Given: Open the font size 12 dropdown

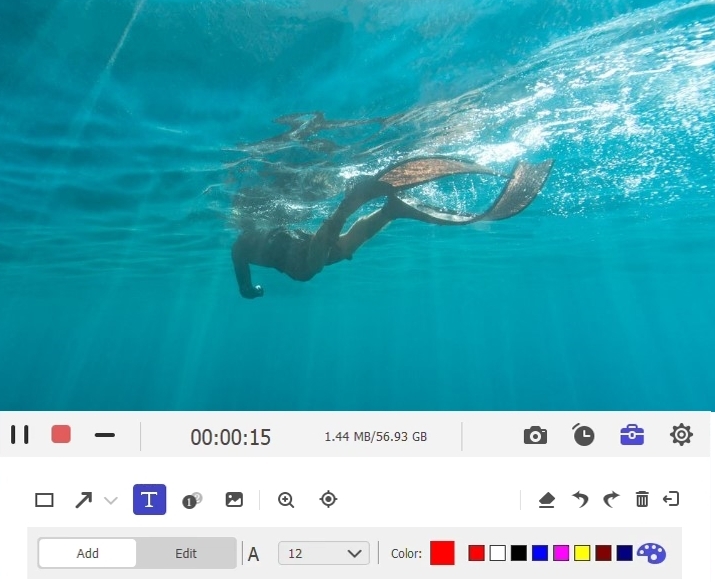Looking at the screenshot, I should pos(324,553).
